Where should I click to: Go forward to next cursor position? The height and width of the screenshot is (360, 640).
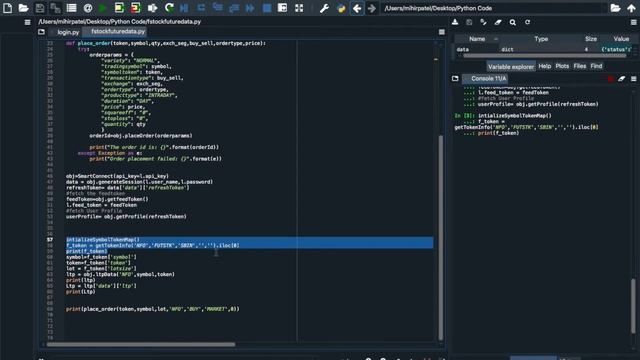[371, 8]
